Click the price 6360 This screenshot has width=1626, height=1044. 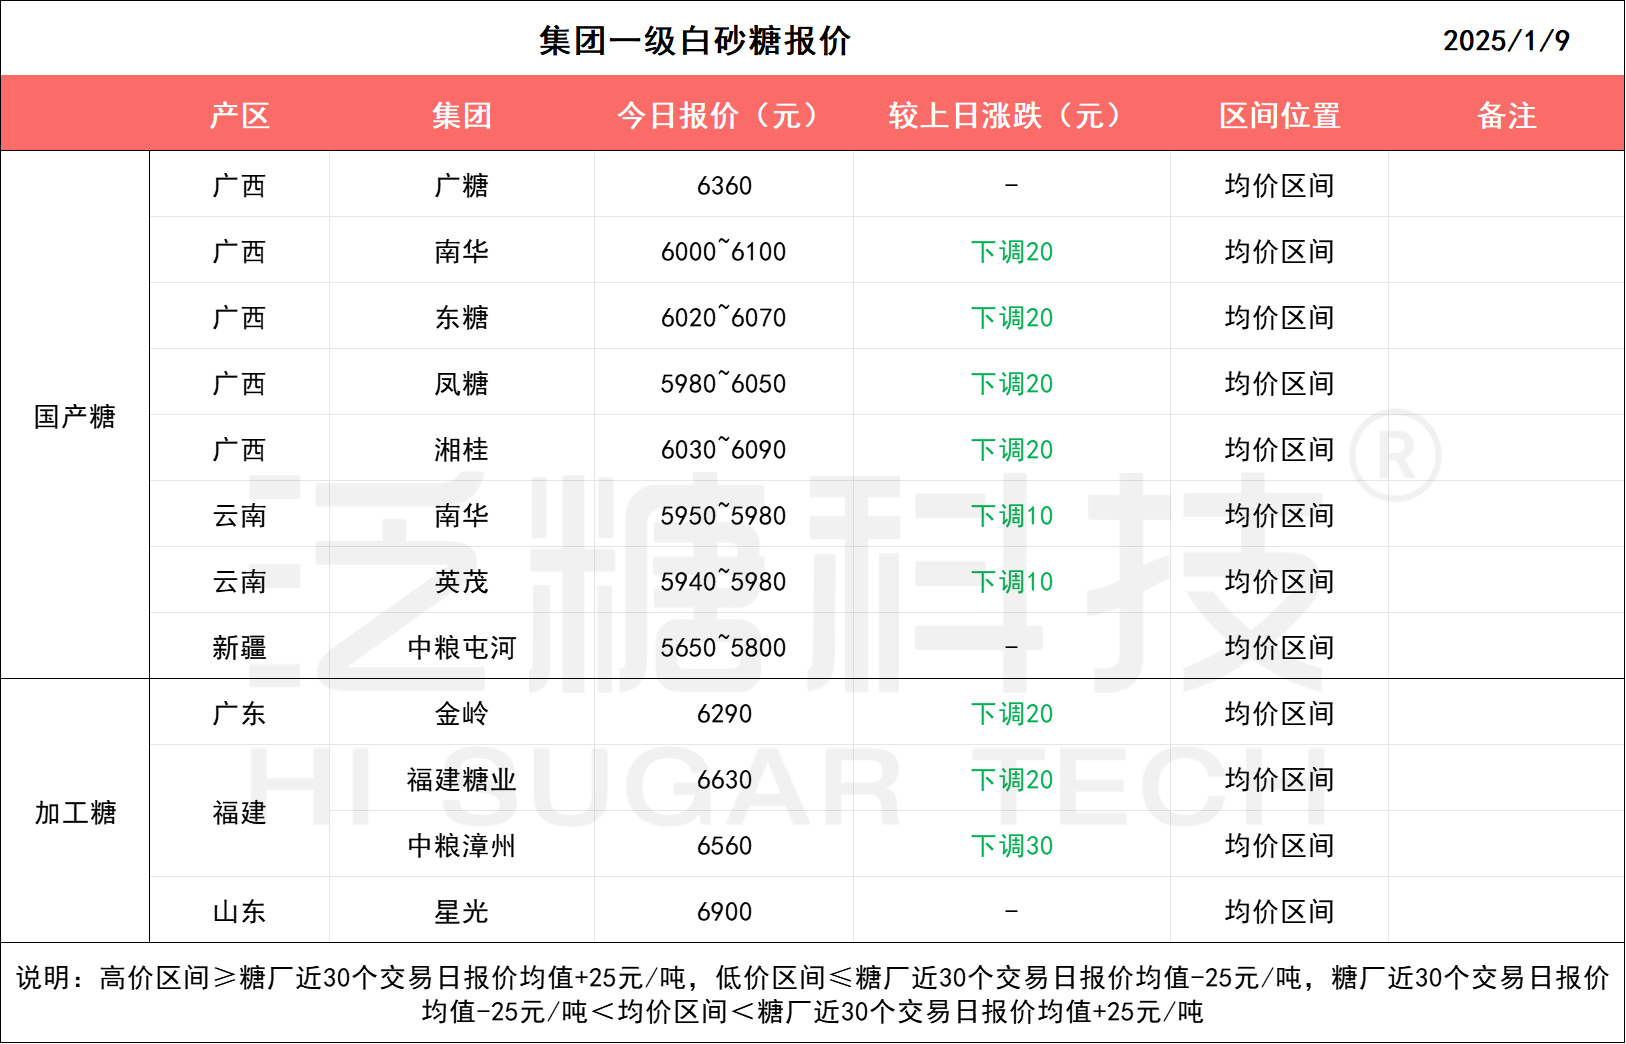click(x=724, y=185)
